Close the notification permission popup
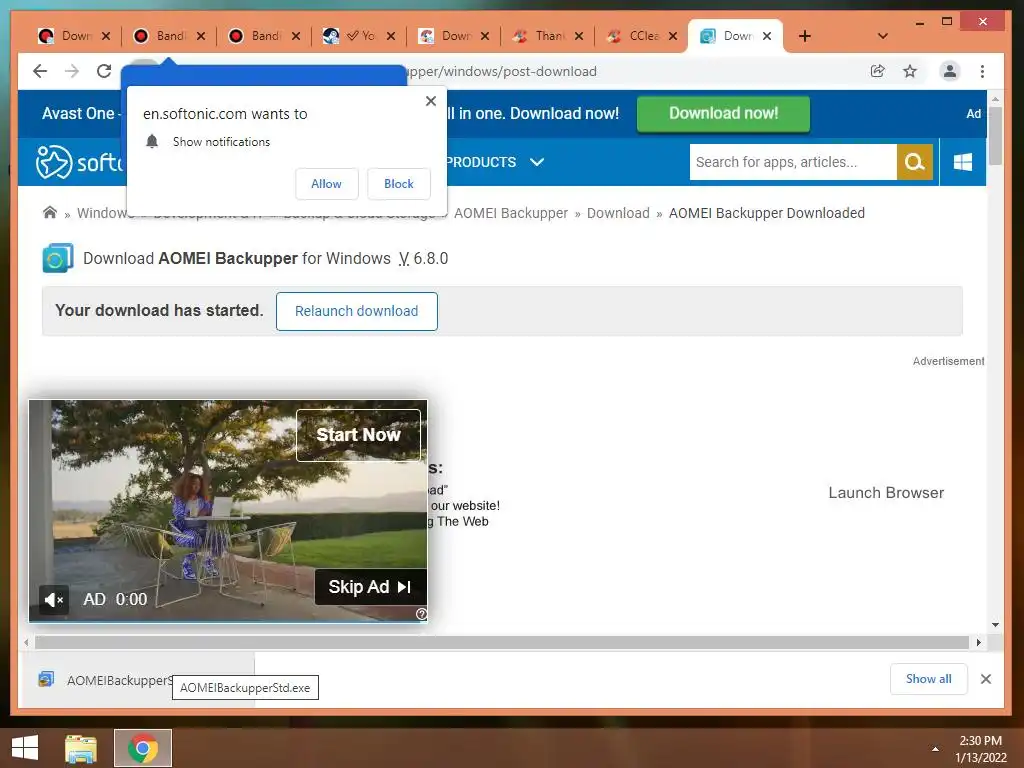Image resolution: width=1024 pixels, height=768 pixels. (430, 101)
